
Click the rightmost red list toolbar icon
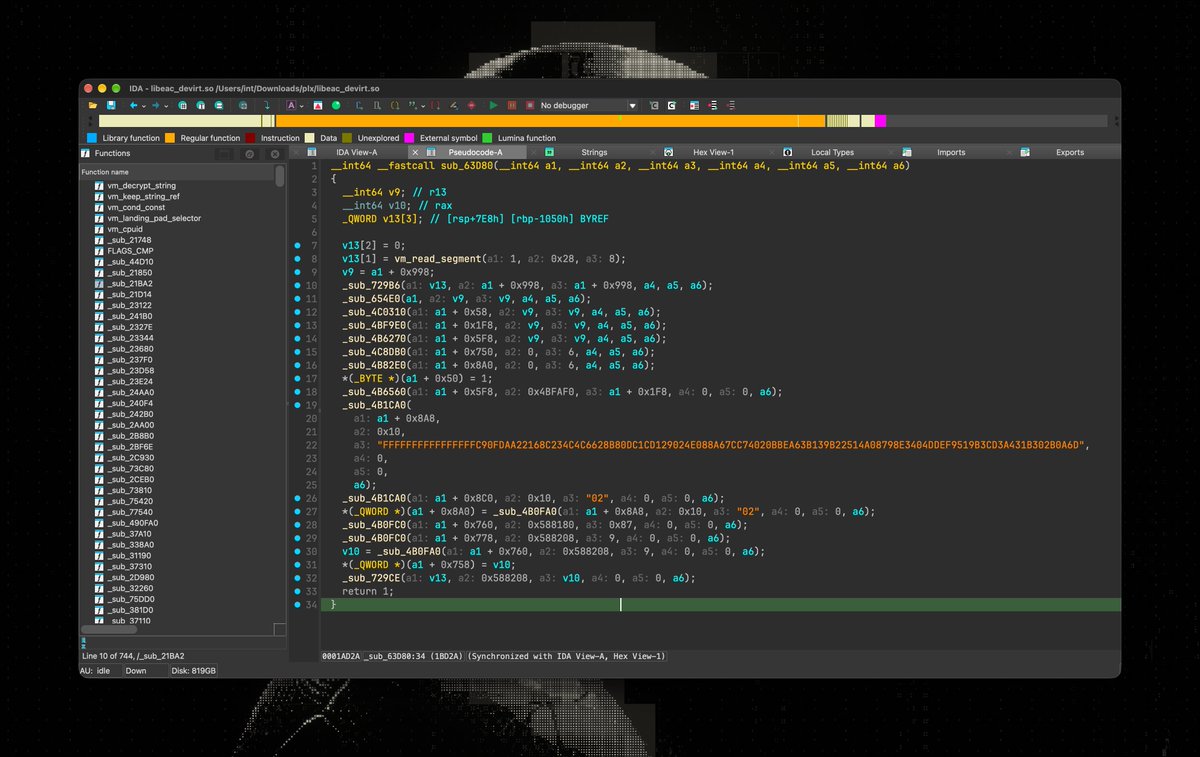pyautogui.click(x=731, y=105)
